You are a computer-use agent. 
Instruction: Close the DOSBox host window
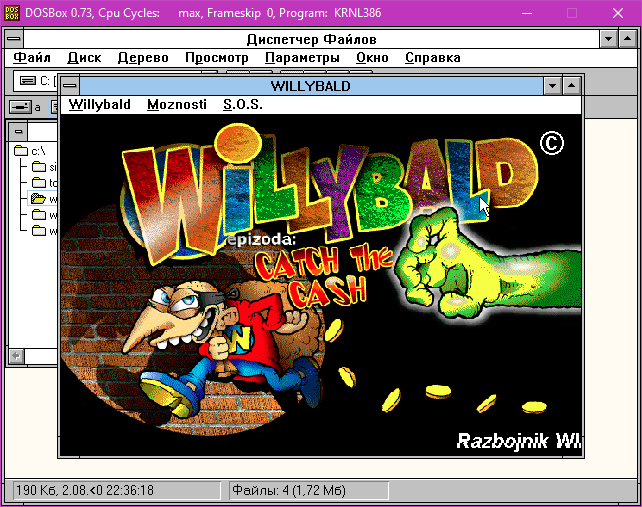coord(618,13)
